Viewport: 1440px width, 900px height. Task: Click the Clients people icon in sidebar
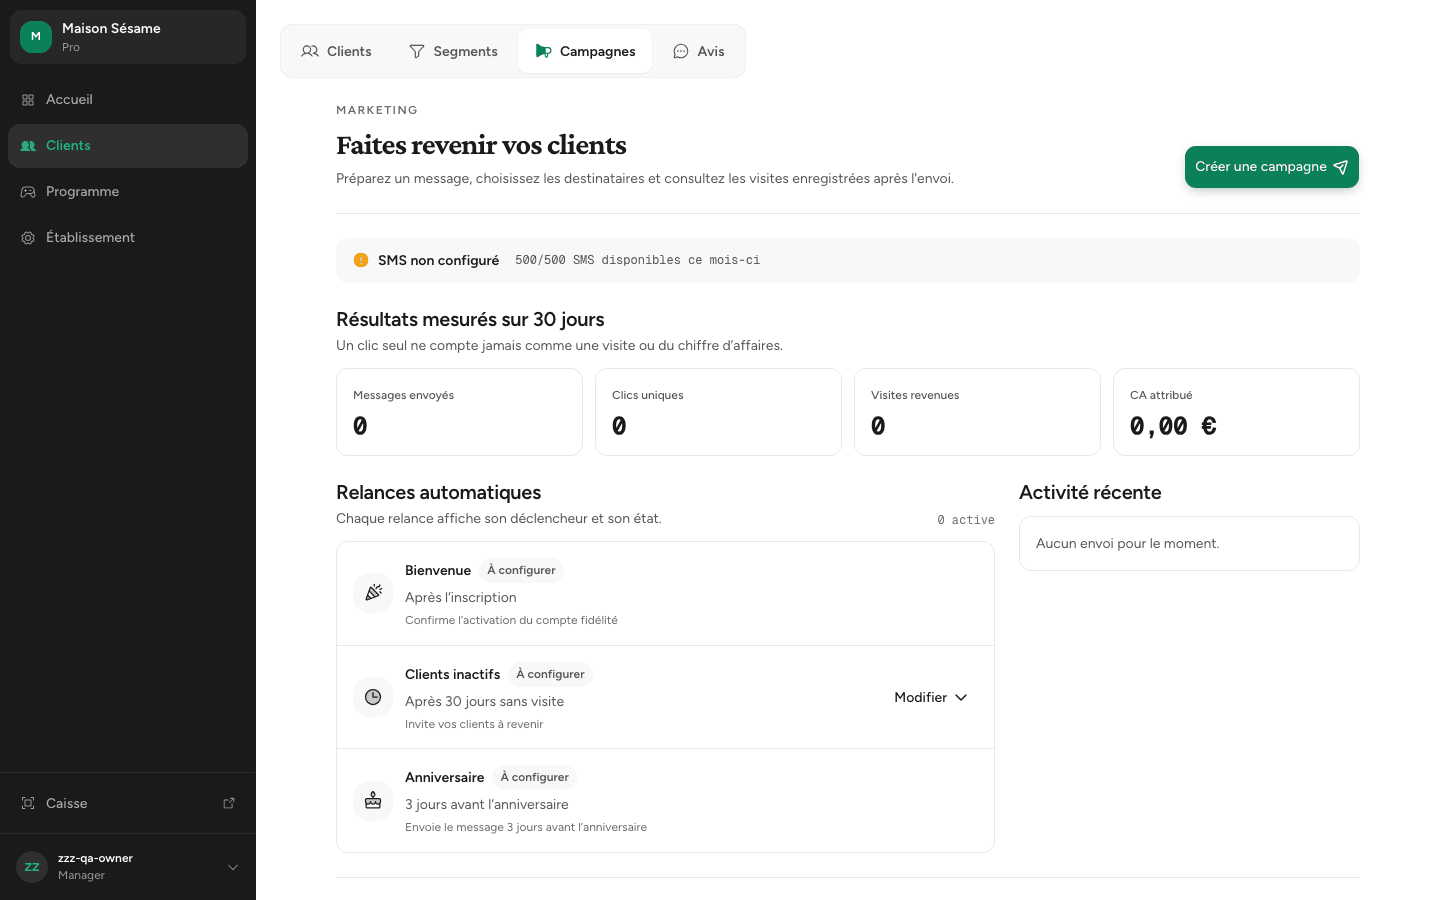pos(28,146)
